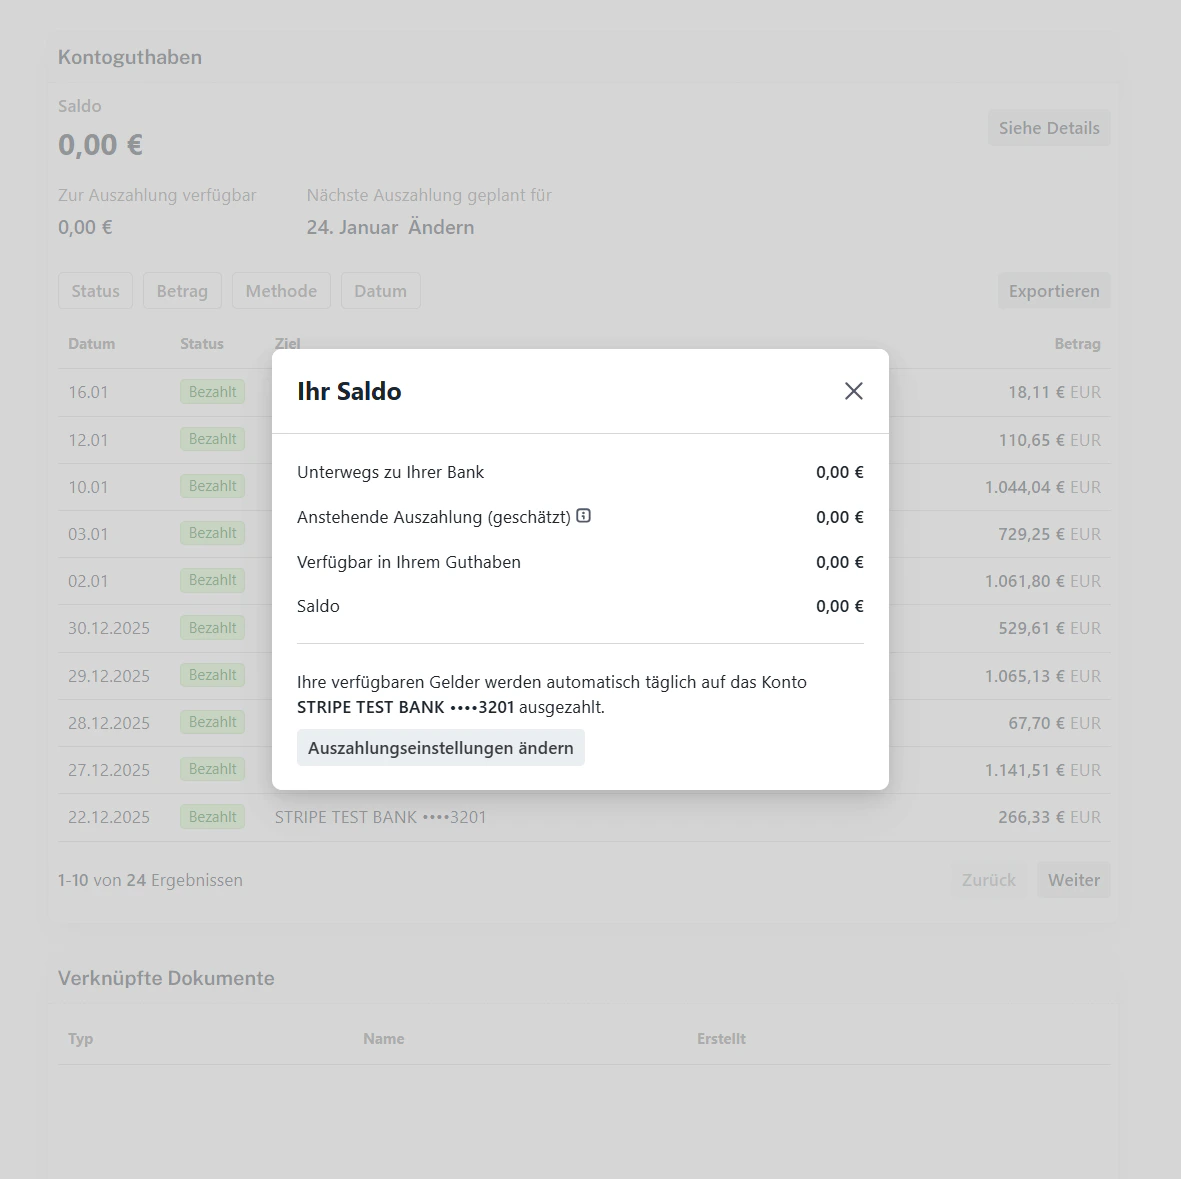Open the Methode filter
1181x1179 pixels.
pyautogui.click(x=281, y=290)
